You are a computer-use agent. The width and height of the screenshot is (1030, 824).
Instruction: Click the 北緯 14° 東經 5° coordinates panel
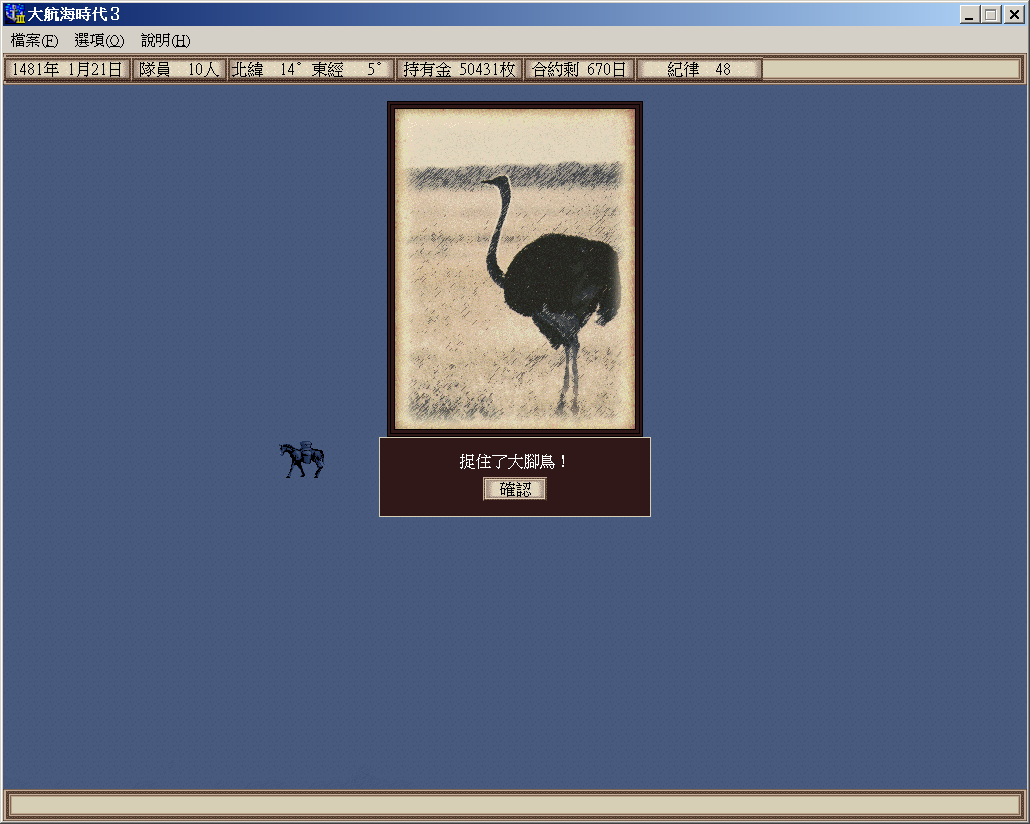pyautogui.click(x=310, y=70)
